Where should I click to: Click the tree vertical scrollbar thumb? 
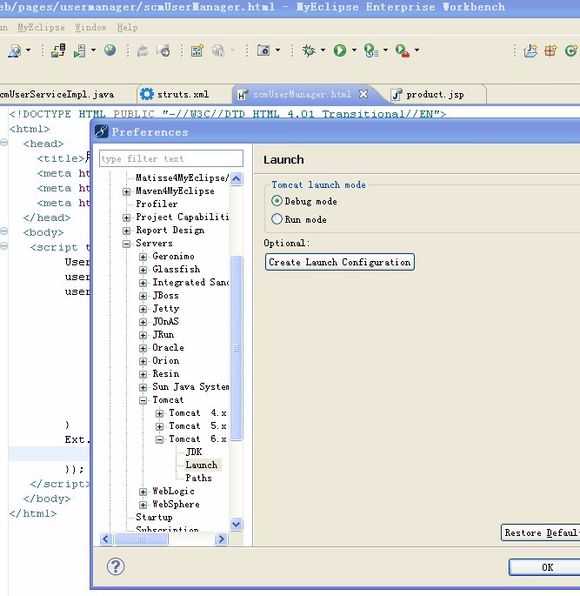pyautogui.click(x=236, y=348)
